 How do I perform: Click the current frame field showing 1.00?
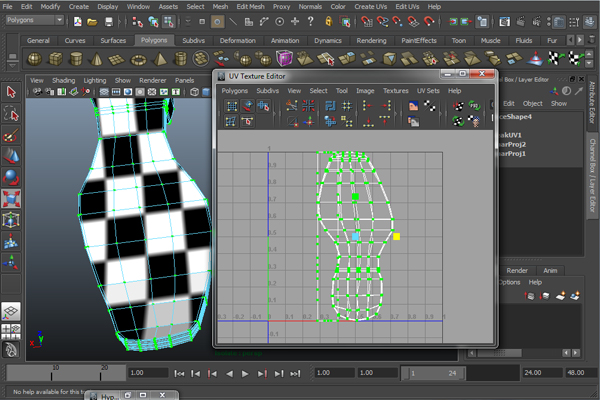tap(148, 373)
